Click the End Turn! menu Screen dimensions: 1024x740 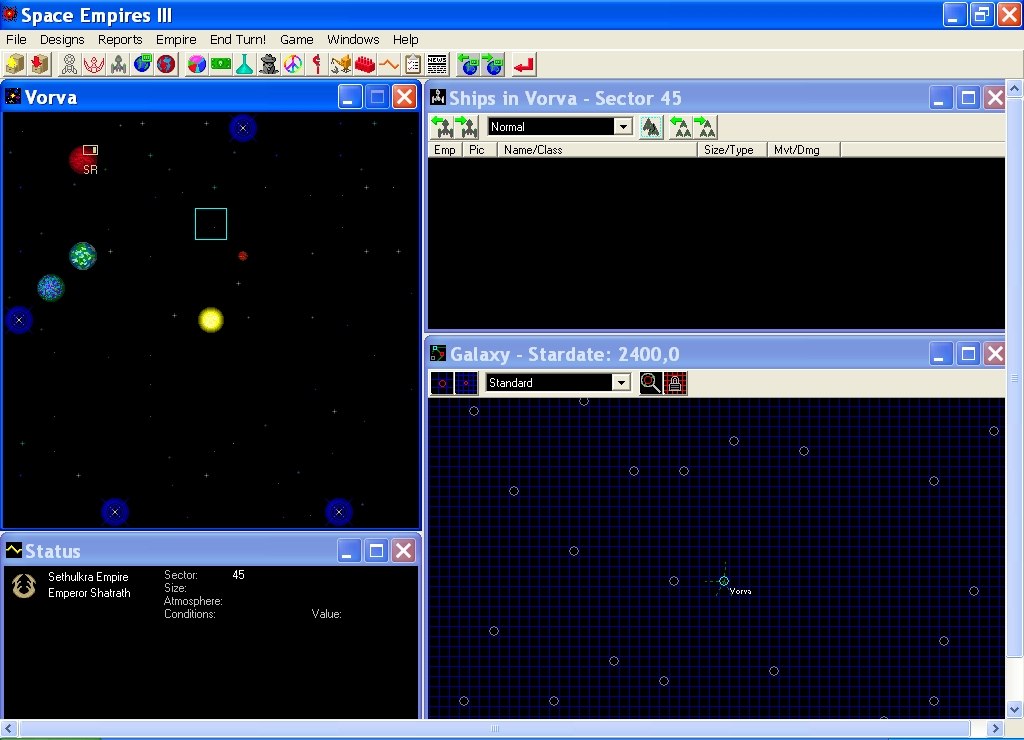click(238, 39)
